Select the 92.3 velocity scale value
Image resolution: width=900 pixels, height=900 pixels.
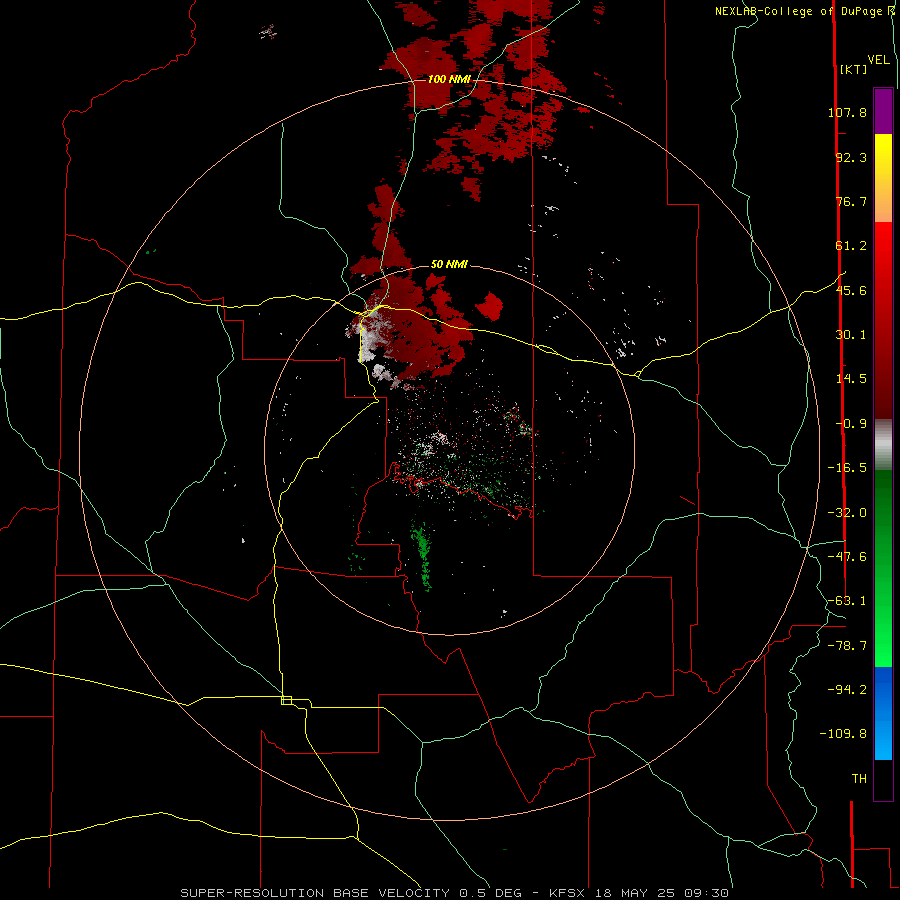tap(851, 157)
